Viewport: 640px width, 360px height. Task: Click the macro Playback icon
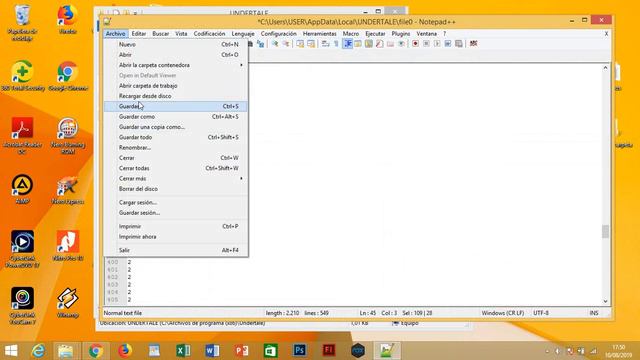[437, 44]
